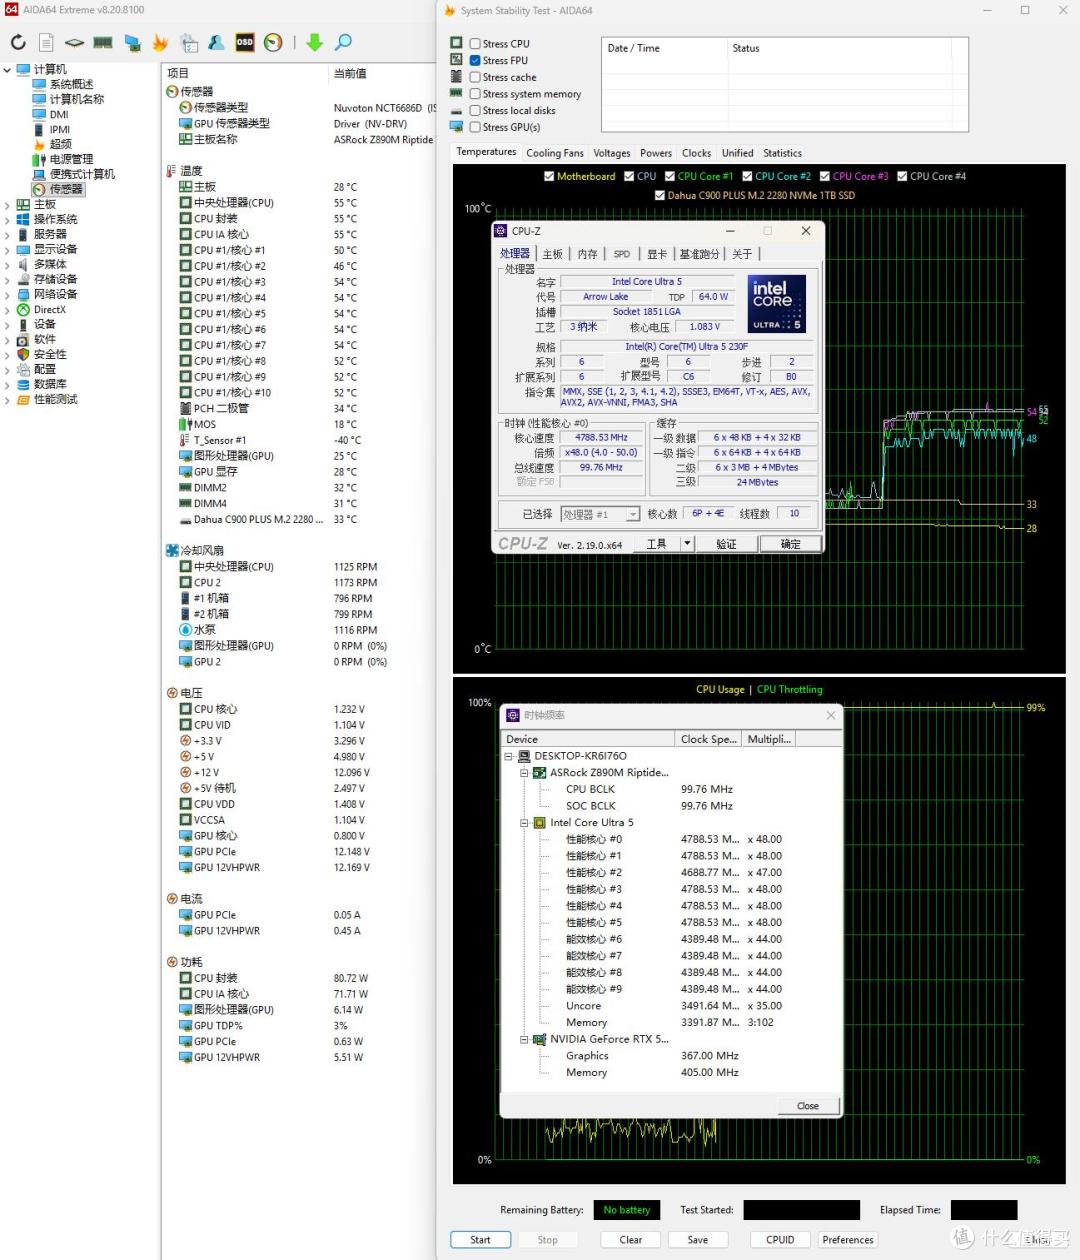Switch to the Voltages tab
The width and height of the screenshot is (1080, 1260).
point(612,153)
